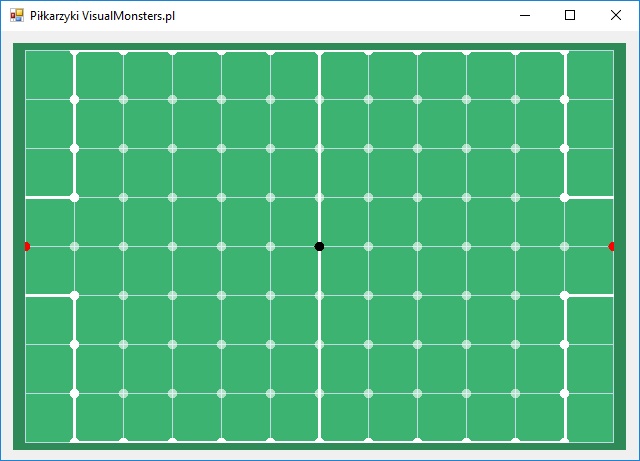640x461 pixels.
Task: Click the red goal dot on the right edge
Action: pyautogui.click(x=611, y=246)
